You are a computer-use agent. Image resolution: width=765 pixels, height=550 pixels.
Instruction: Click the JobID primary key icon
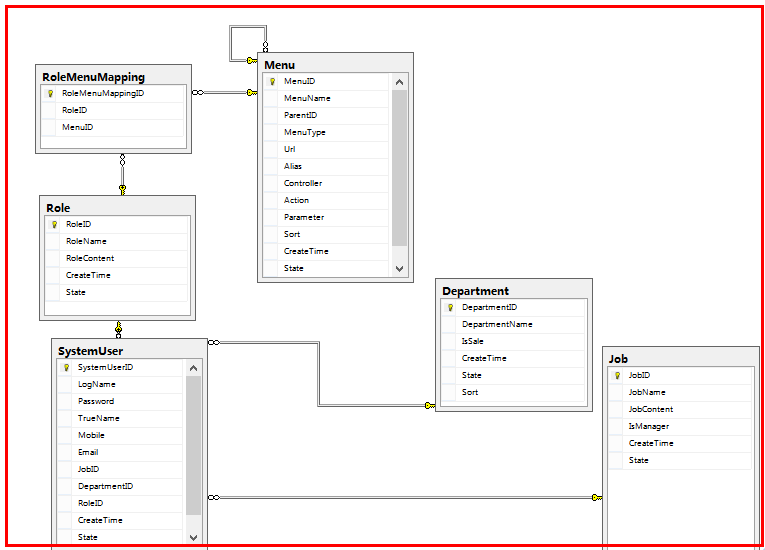[617, 376]
